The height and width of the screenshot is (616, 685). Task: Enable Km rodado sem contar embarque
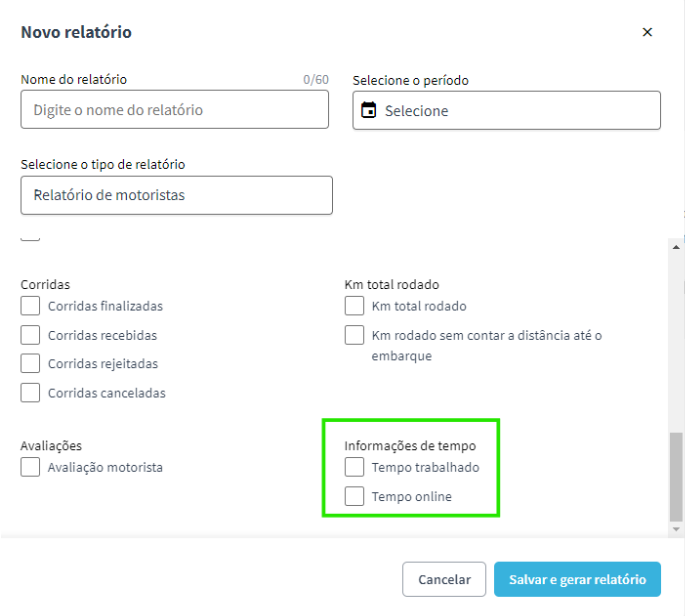(354, 335)
